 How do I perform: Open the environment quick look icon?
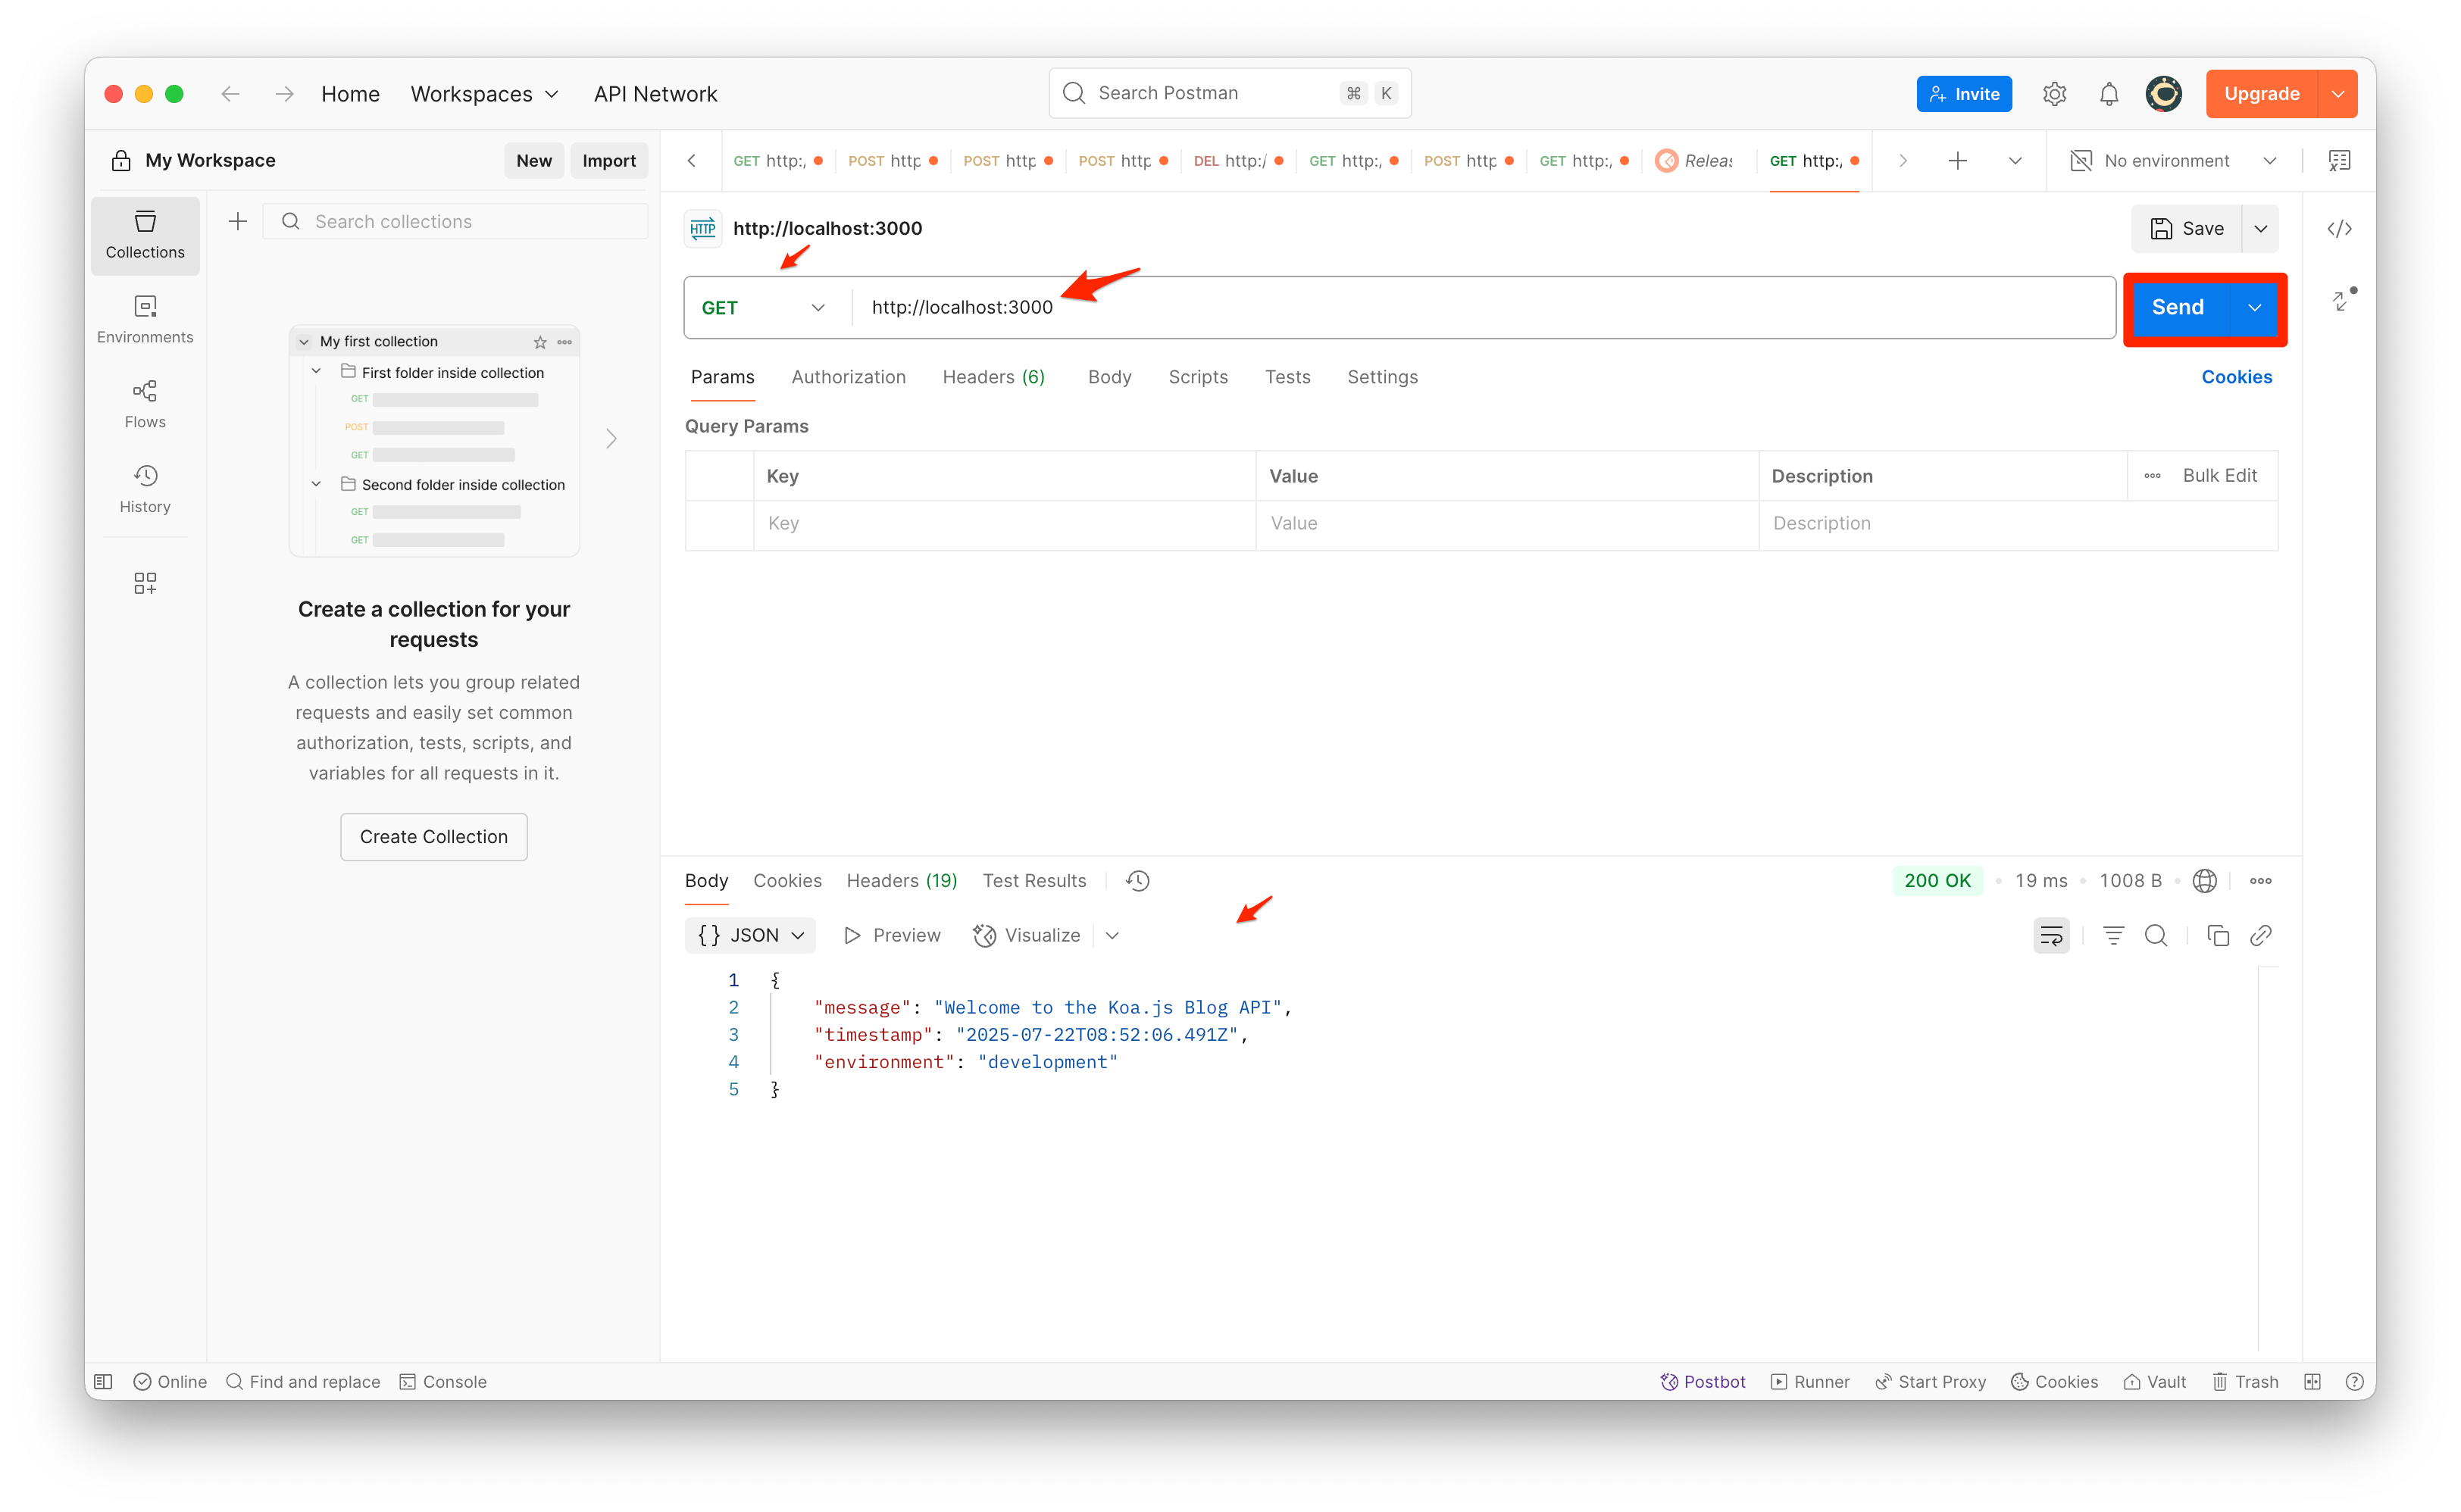pos(2339,161)
